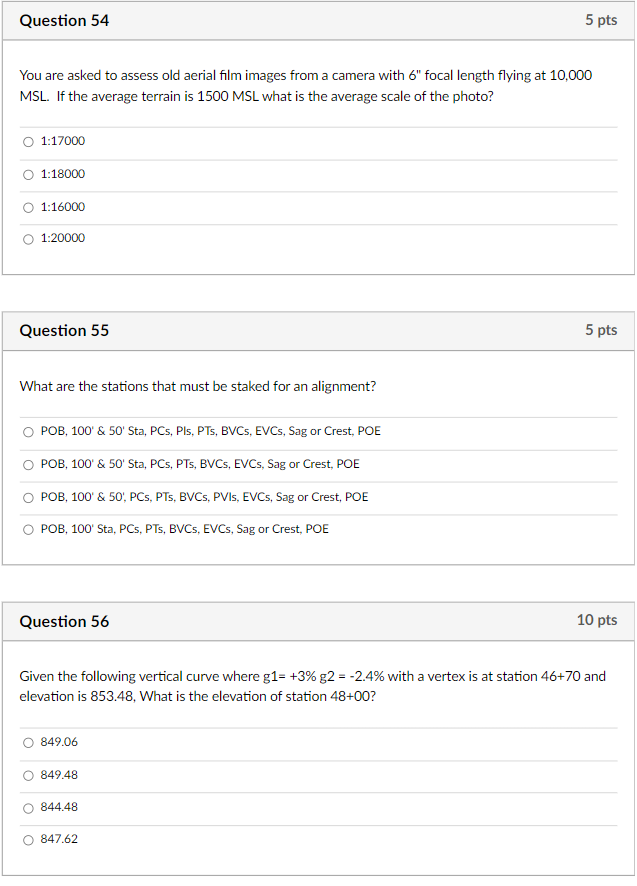Select the 1:17000 answer option
Screen dimensions: 637x886
pyautogui.click(x=29, y=141)
